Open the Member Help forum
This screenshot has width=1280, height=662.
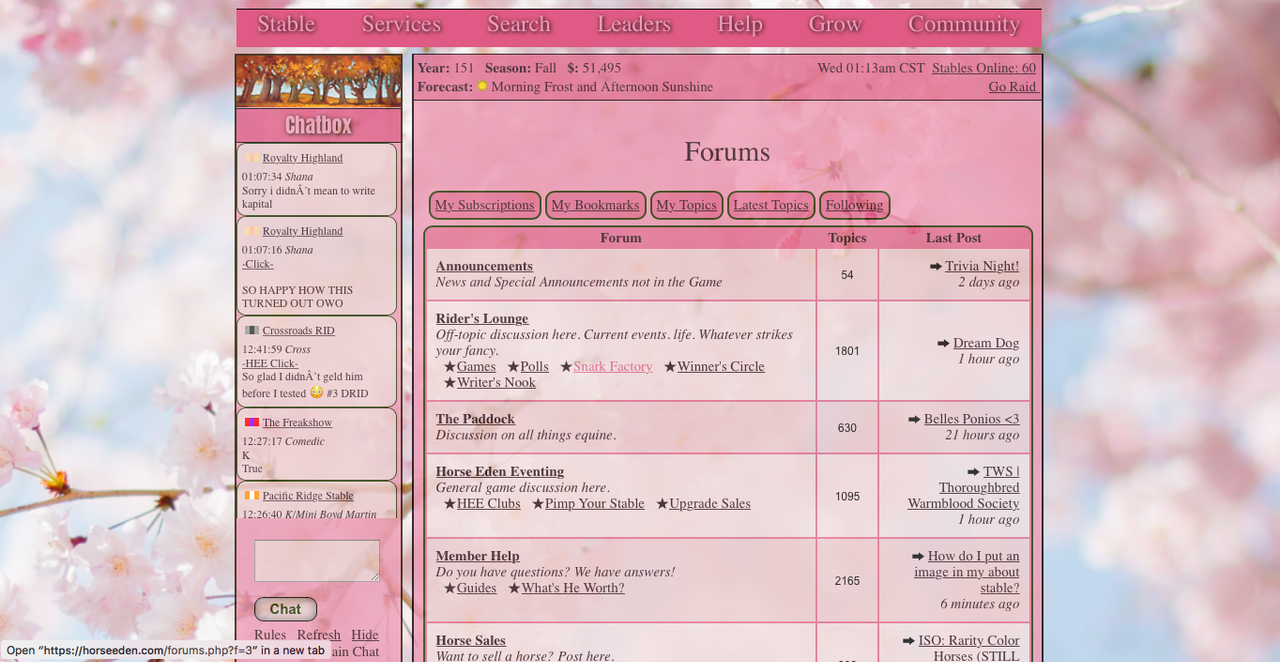(x=477, y=556)
